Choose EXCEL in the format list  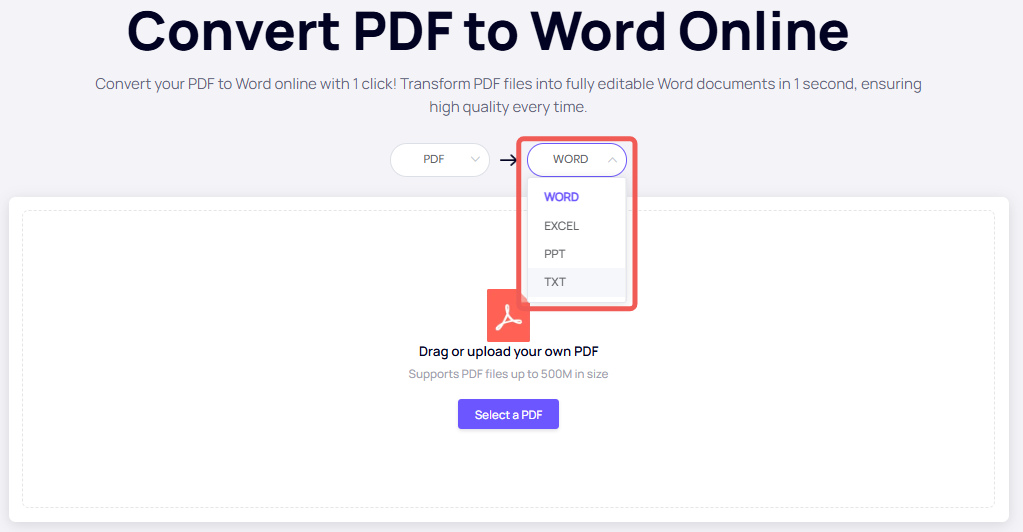tap(576, 226)
